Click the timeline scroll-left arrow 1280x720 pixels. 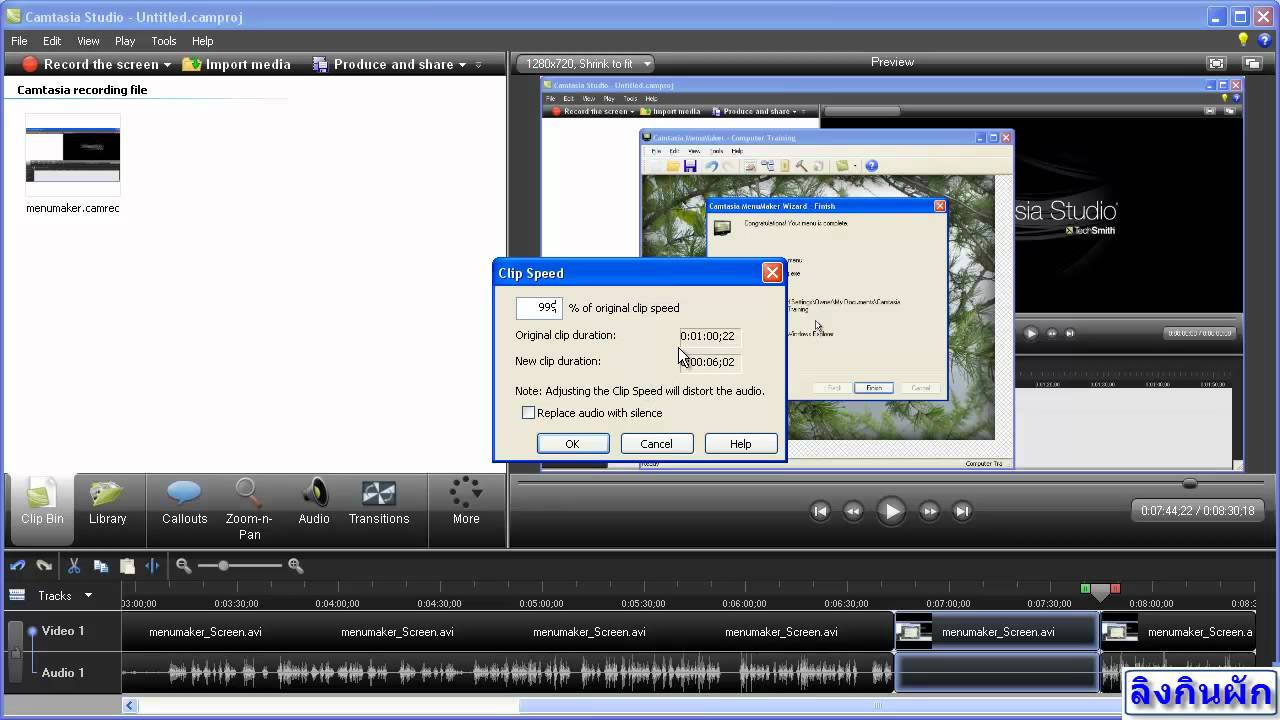tap(129, 705)
